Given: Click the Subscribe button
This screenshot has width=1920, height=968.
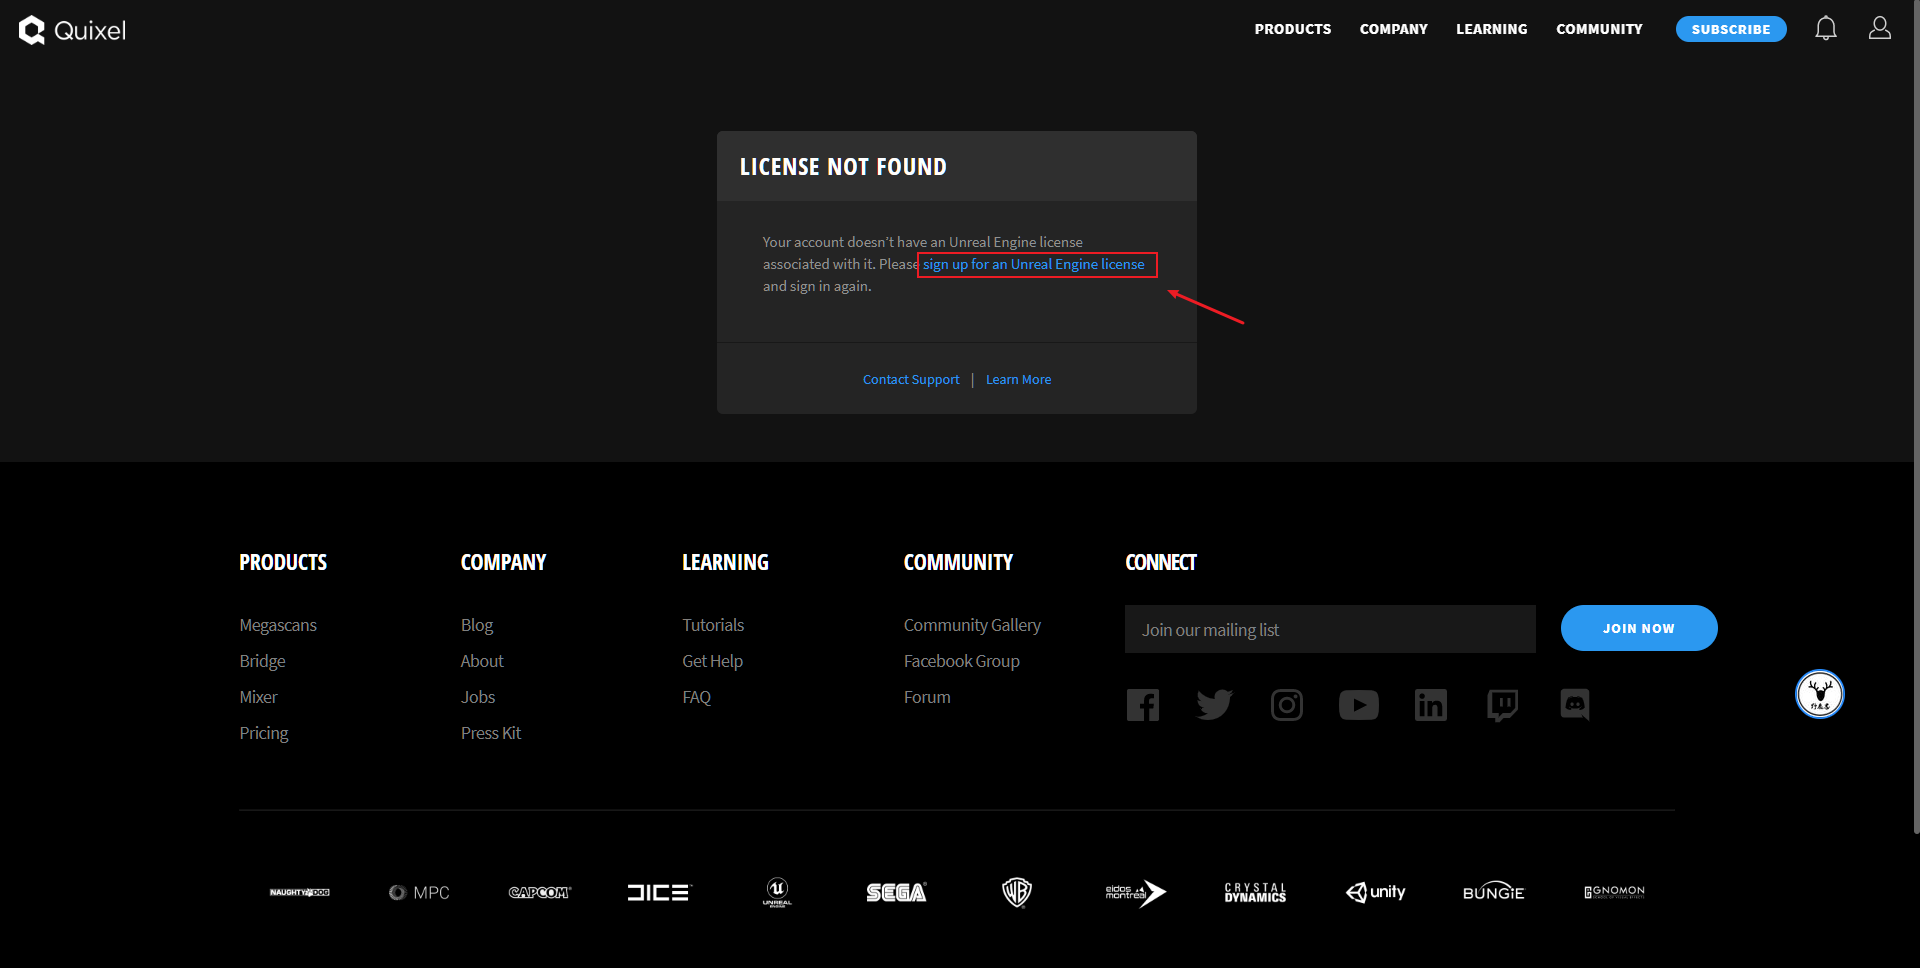Looking at the screenshot, I should tap(1731, 29).
